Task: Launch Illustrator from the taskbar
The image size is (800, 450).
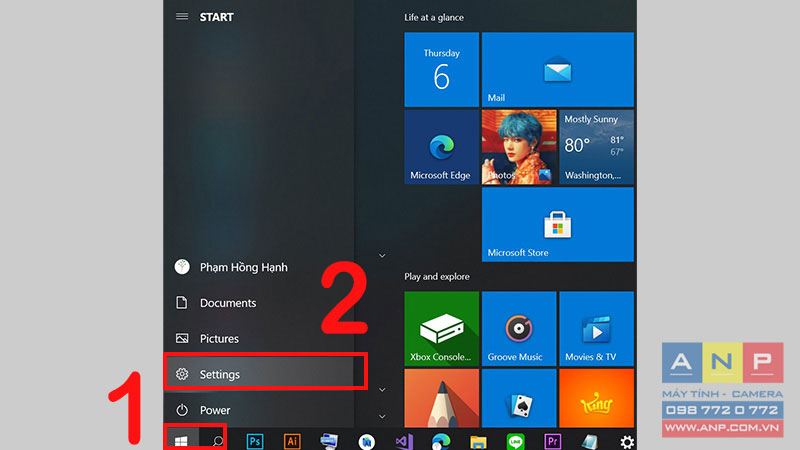Action: click(x=292, y=441)
